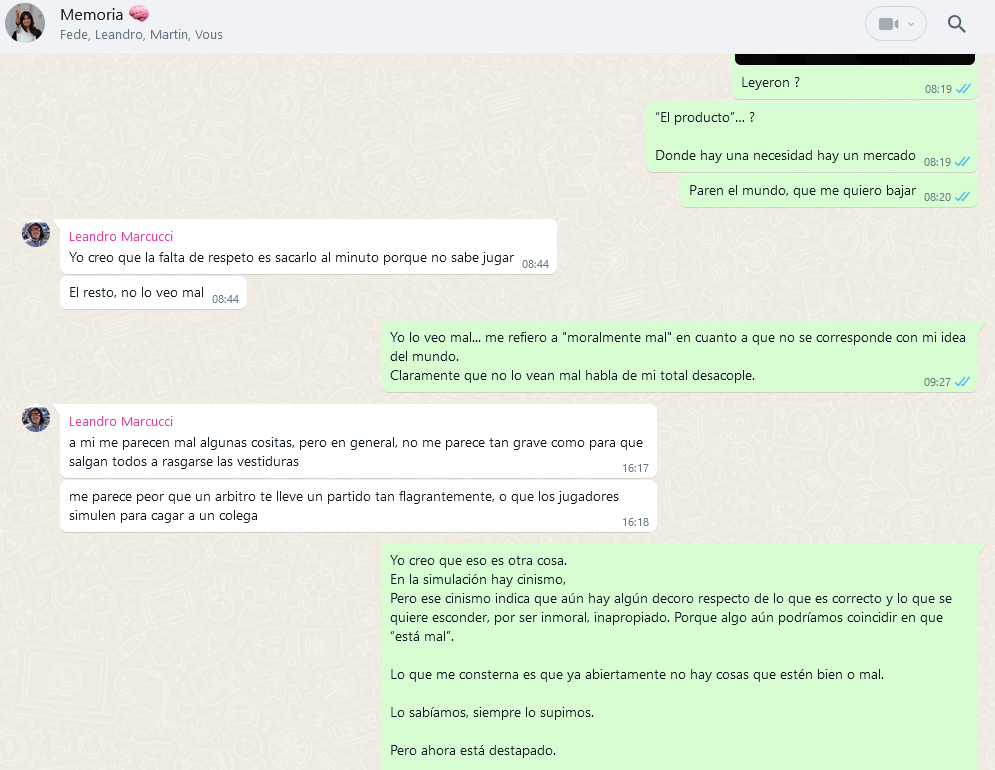Screen dimensions: 995x770
Task: Select the 'falta de respeto es sacarlo' message
Action: [308, 247]
